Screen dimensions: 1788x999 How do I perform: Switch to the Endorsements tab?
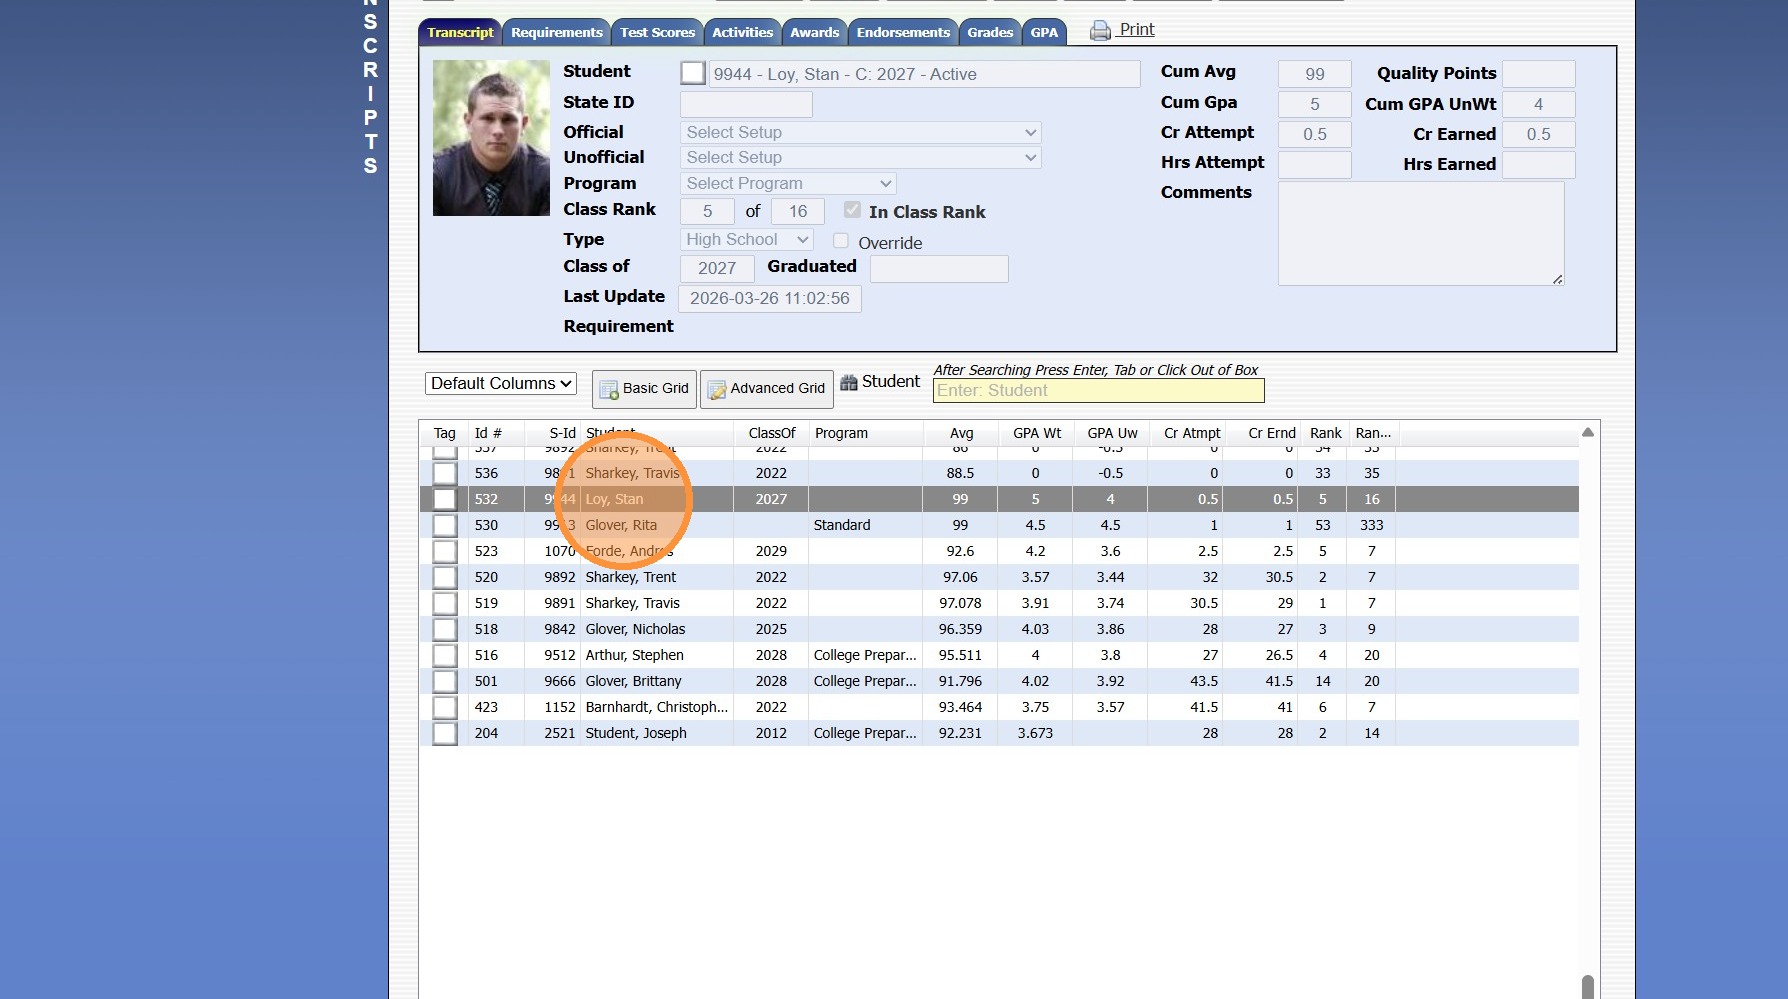pos(903,32)
